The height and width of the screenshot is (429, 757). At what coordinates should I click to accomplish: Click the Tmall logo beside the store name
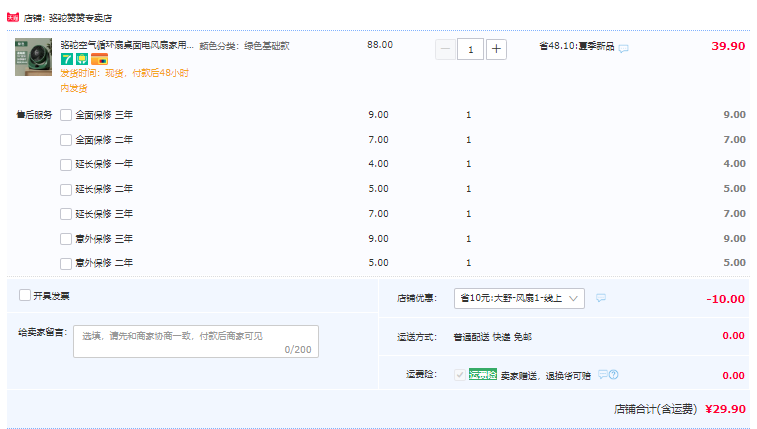pos(13,17)
